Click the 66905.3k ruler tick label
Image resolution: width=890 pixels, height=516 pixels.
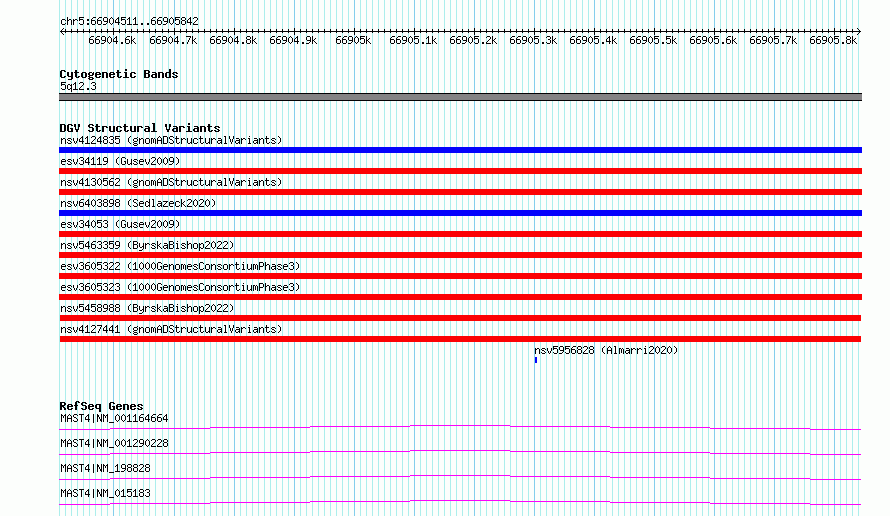click(533, 40)
